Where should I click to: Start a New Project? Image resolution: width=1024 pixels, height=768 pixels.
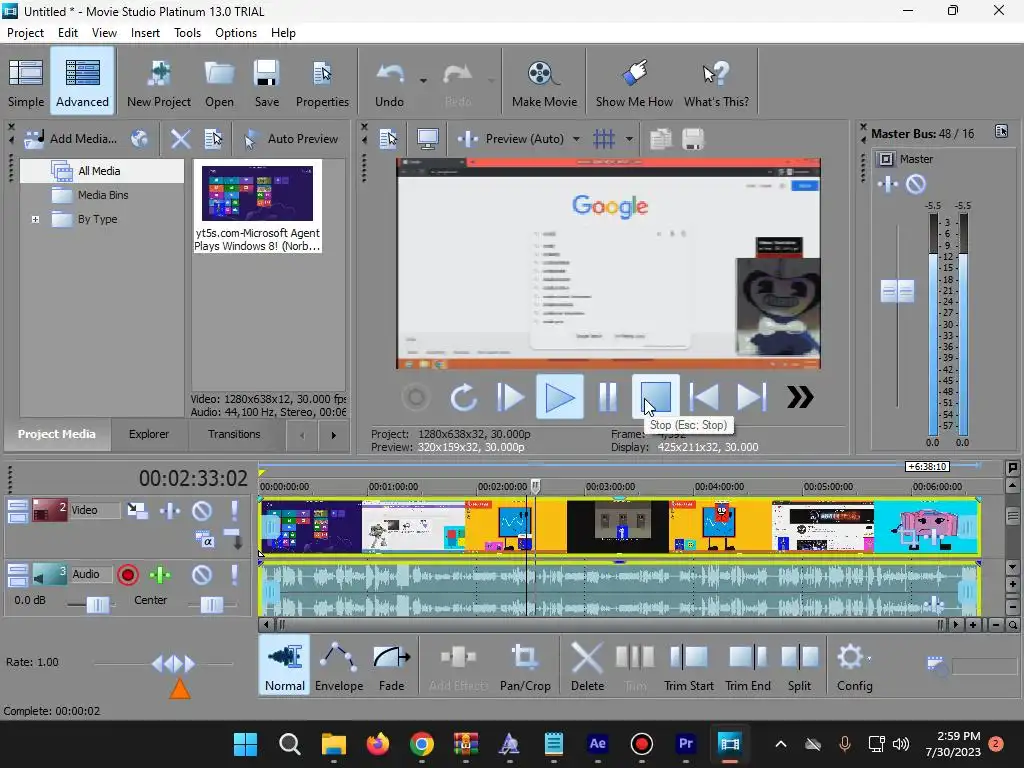click(159, 82)
